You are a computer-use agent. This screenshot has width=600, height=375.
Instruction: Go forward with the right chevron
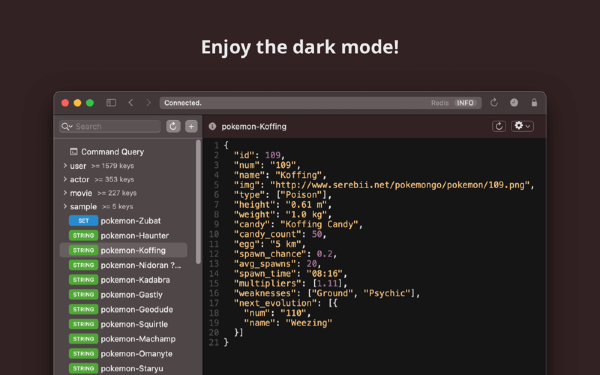click(148, 103)
